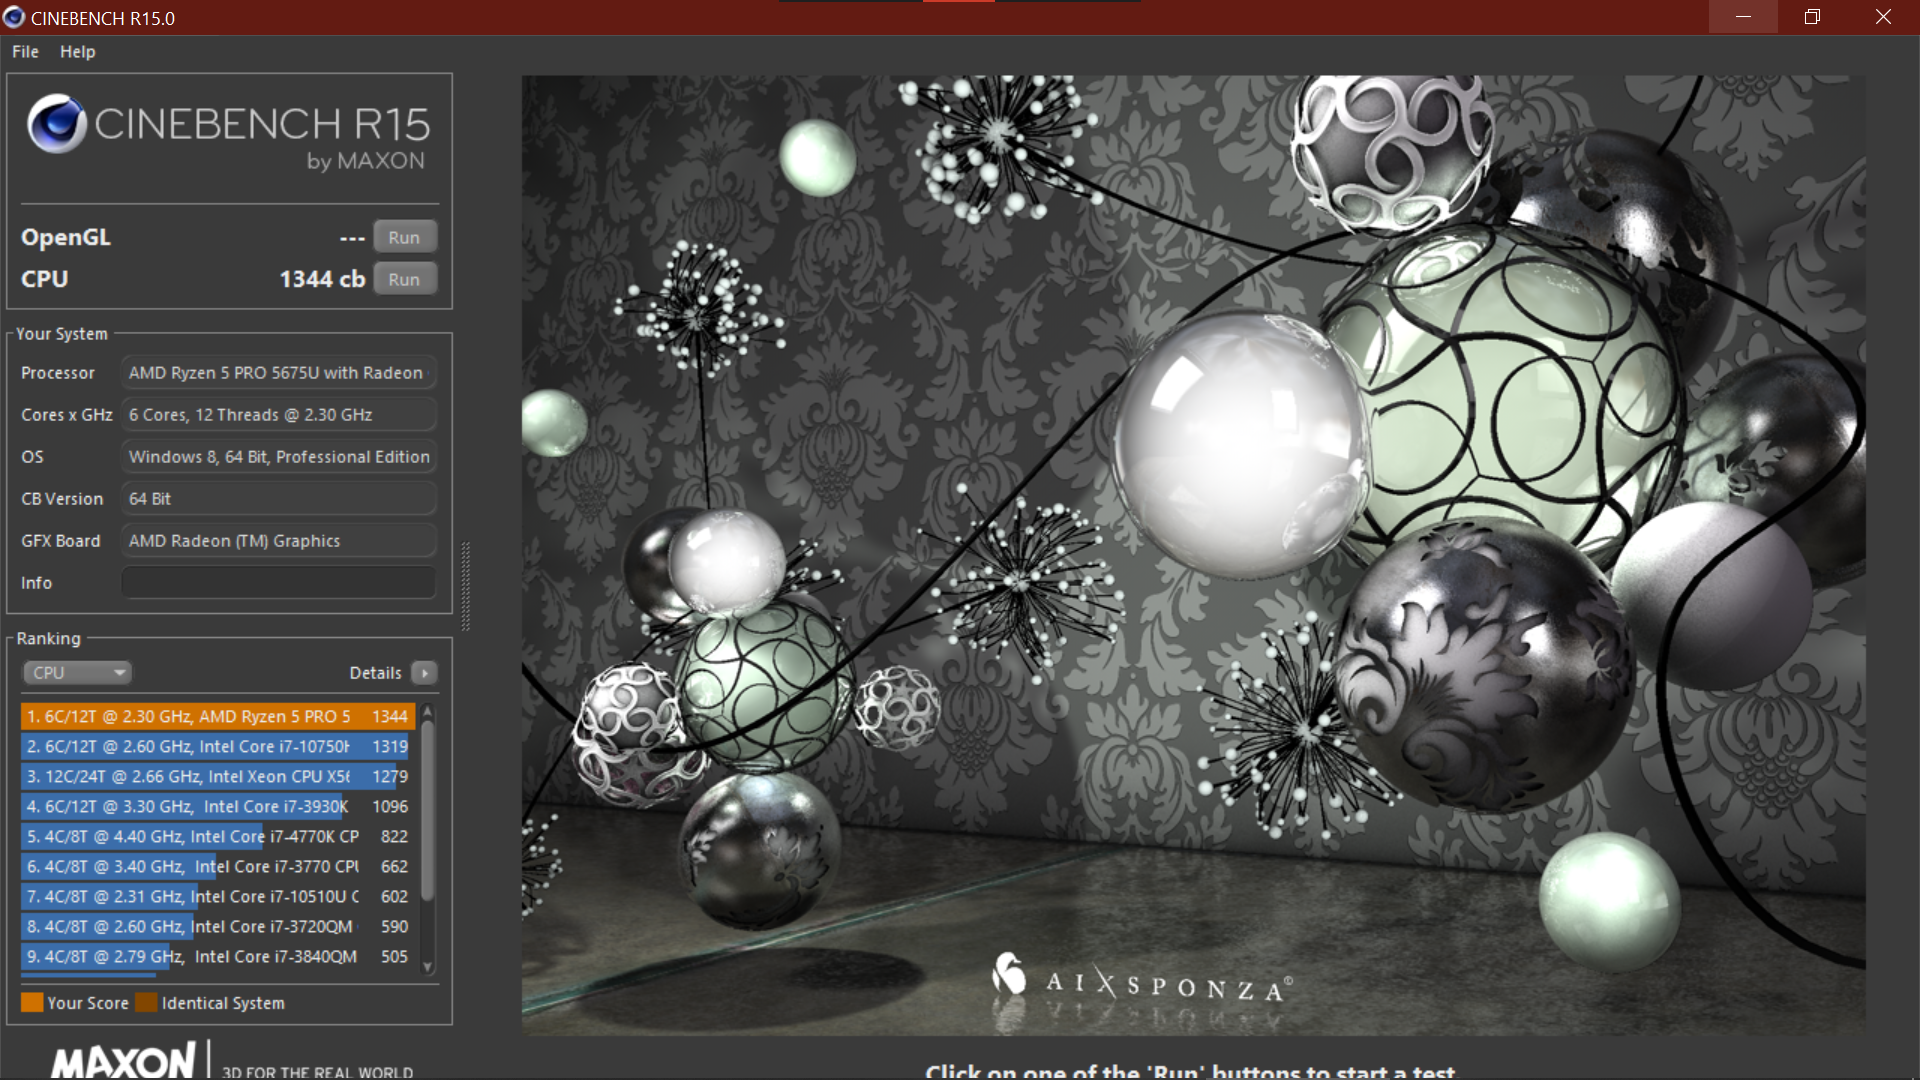1920x1080 pixels.
Task: Open the File menu
Action: [25, 52]
